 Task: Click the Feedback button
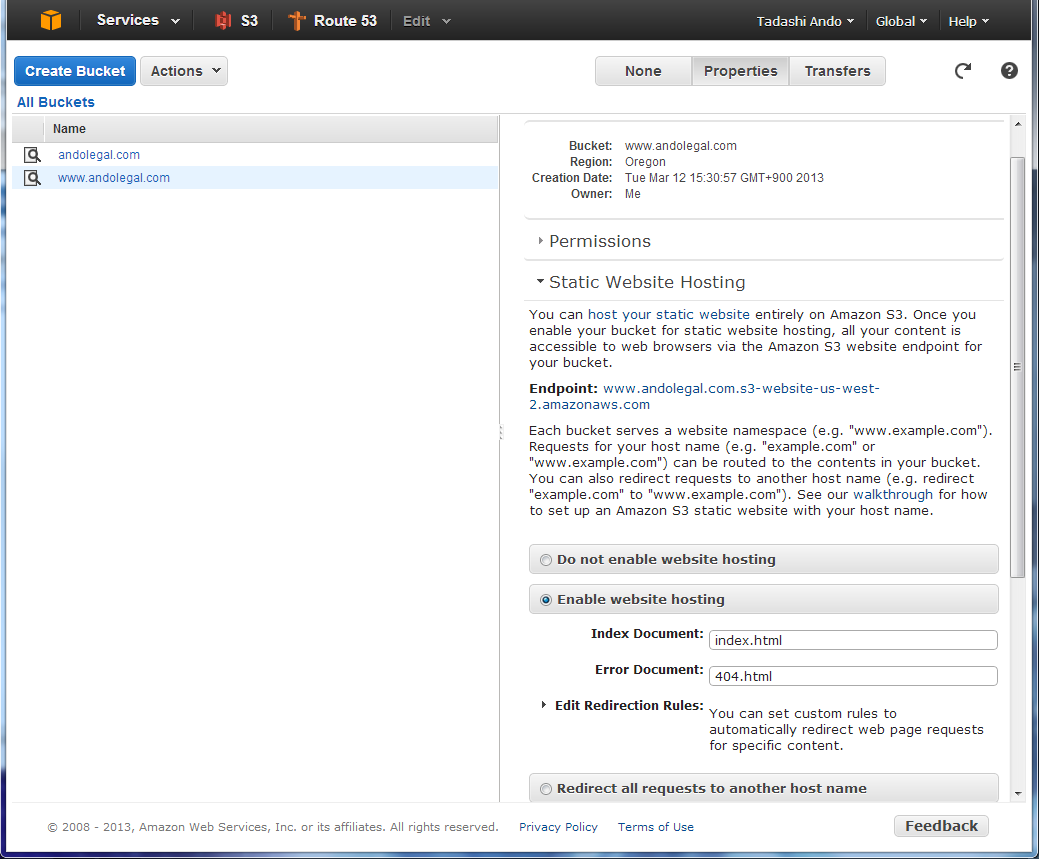point(941,826)
